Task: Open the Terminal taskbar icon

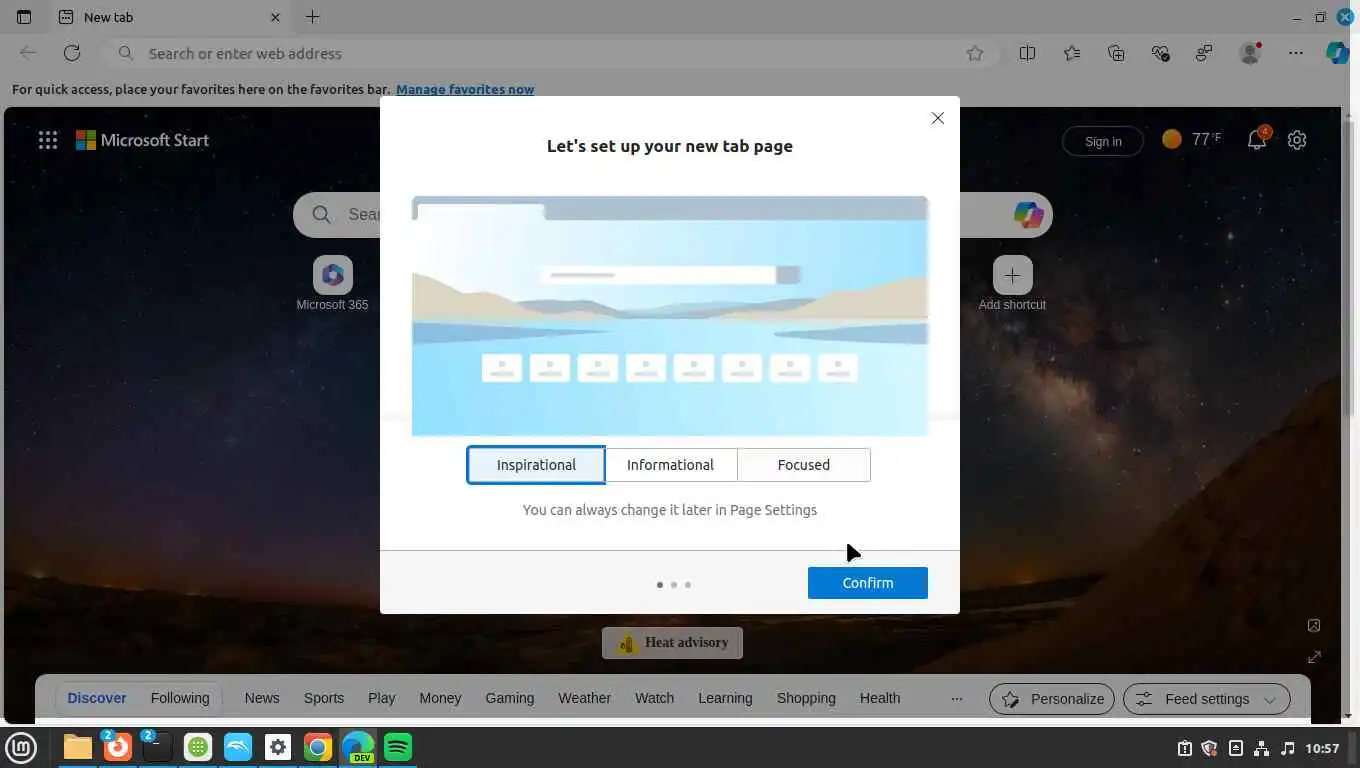Action: point(157,746)
